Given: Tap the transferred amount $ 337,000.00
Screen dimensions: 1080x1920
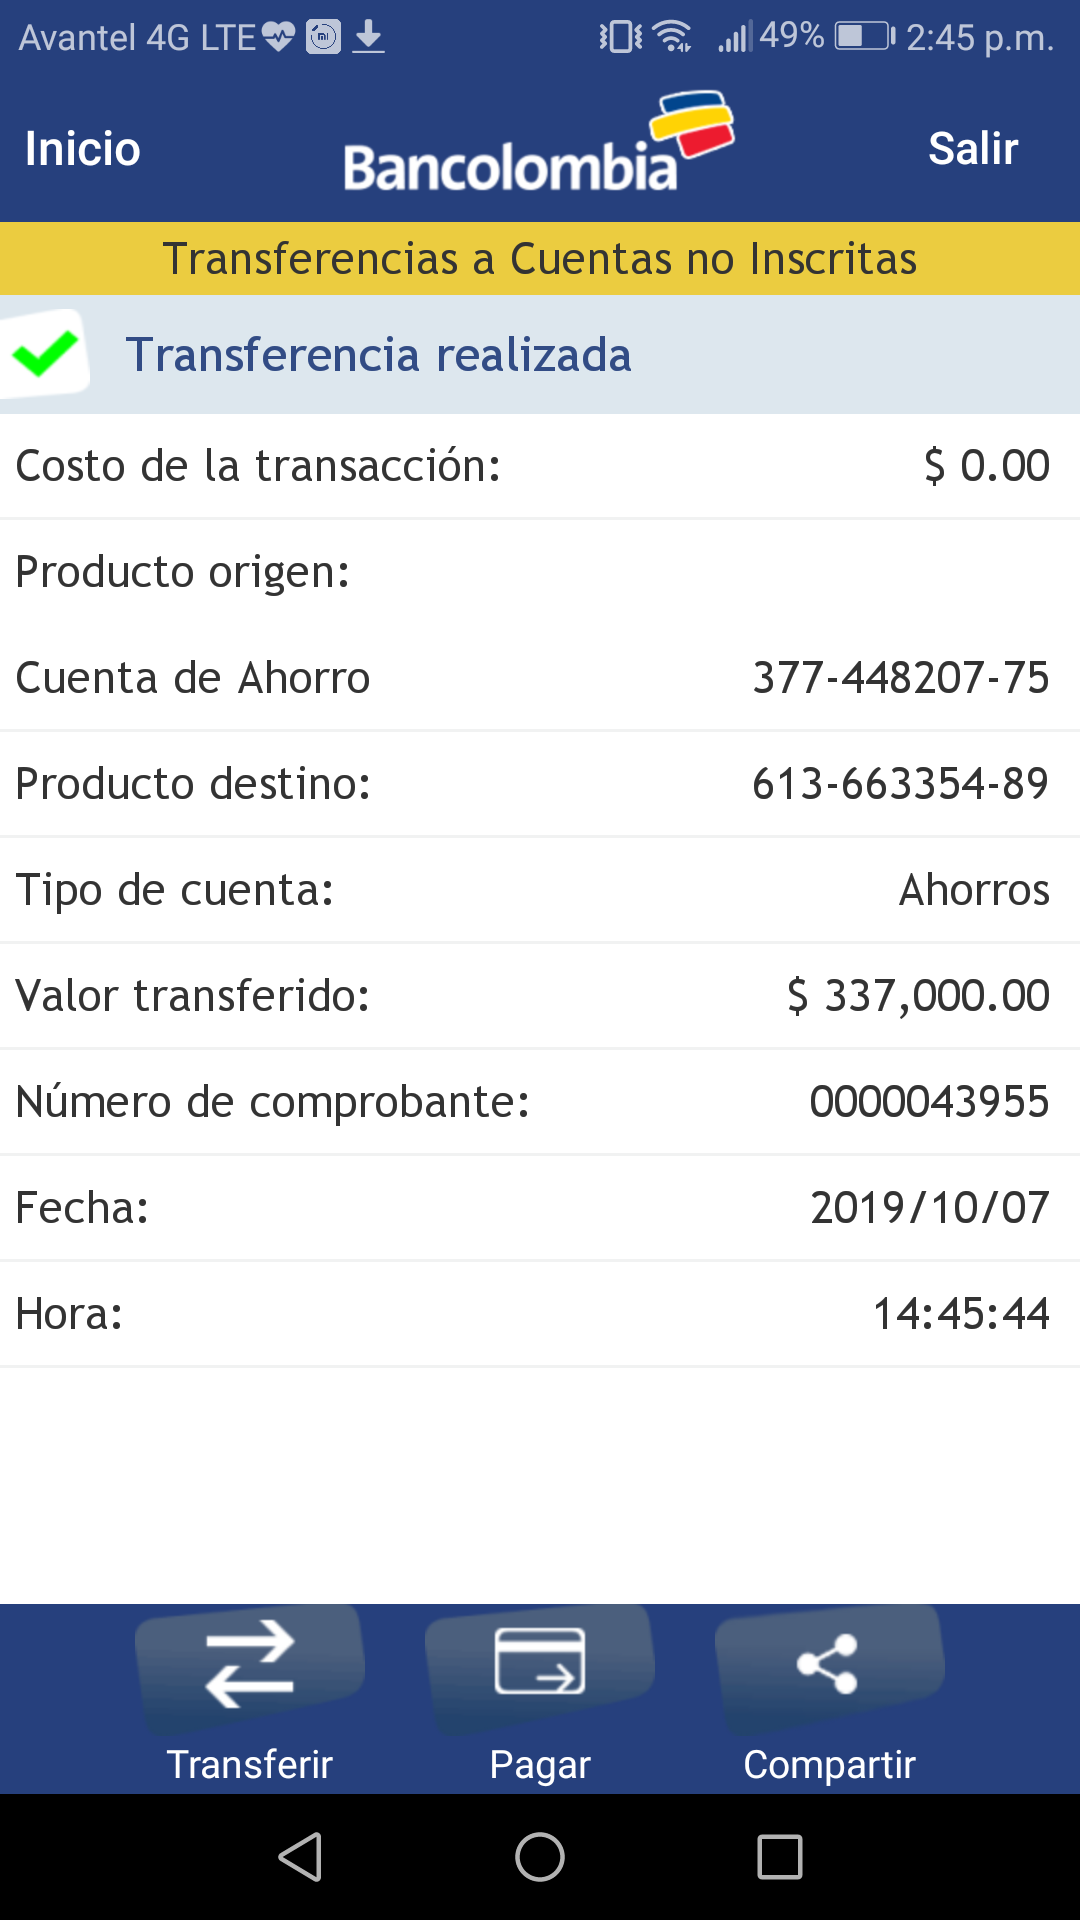Looking at the screenshot, I should [918, 996].
